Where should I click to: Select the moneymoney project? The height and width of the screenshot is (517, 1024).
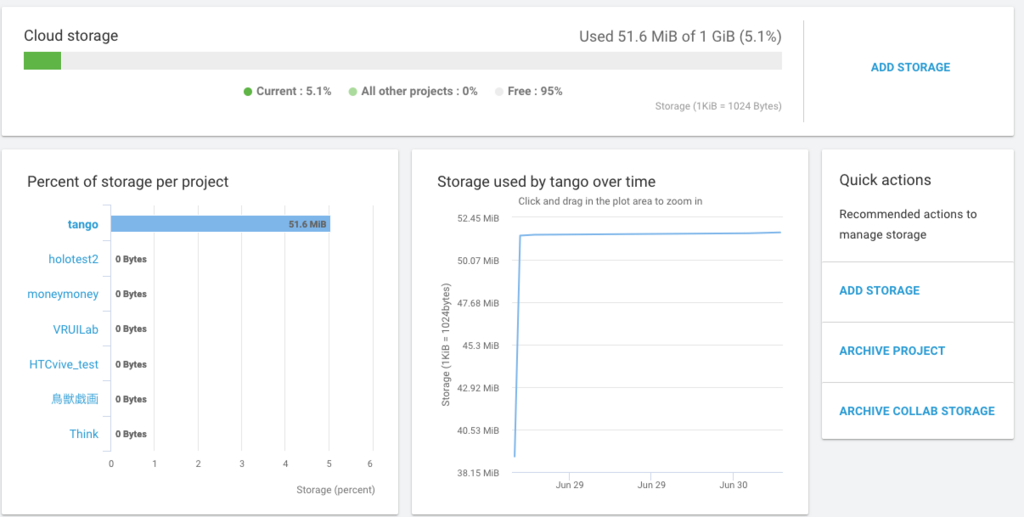[63, 294]
